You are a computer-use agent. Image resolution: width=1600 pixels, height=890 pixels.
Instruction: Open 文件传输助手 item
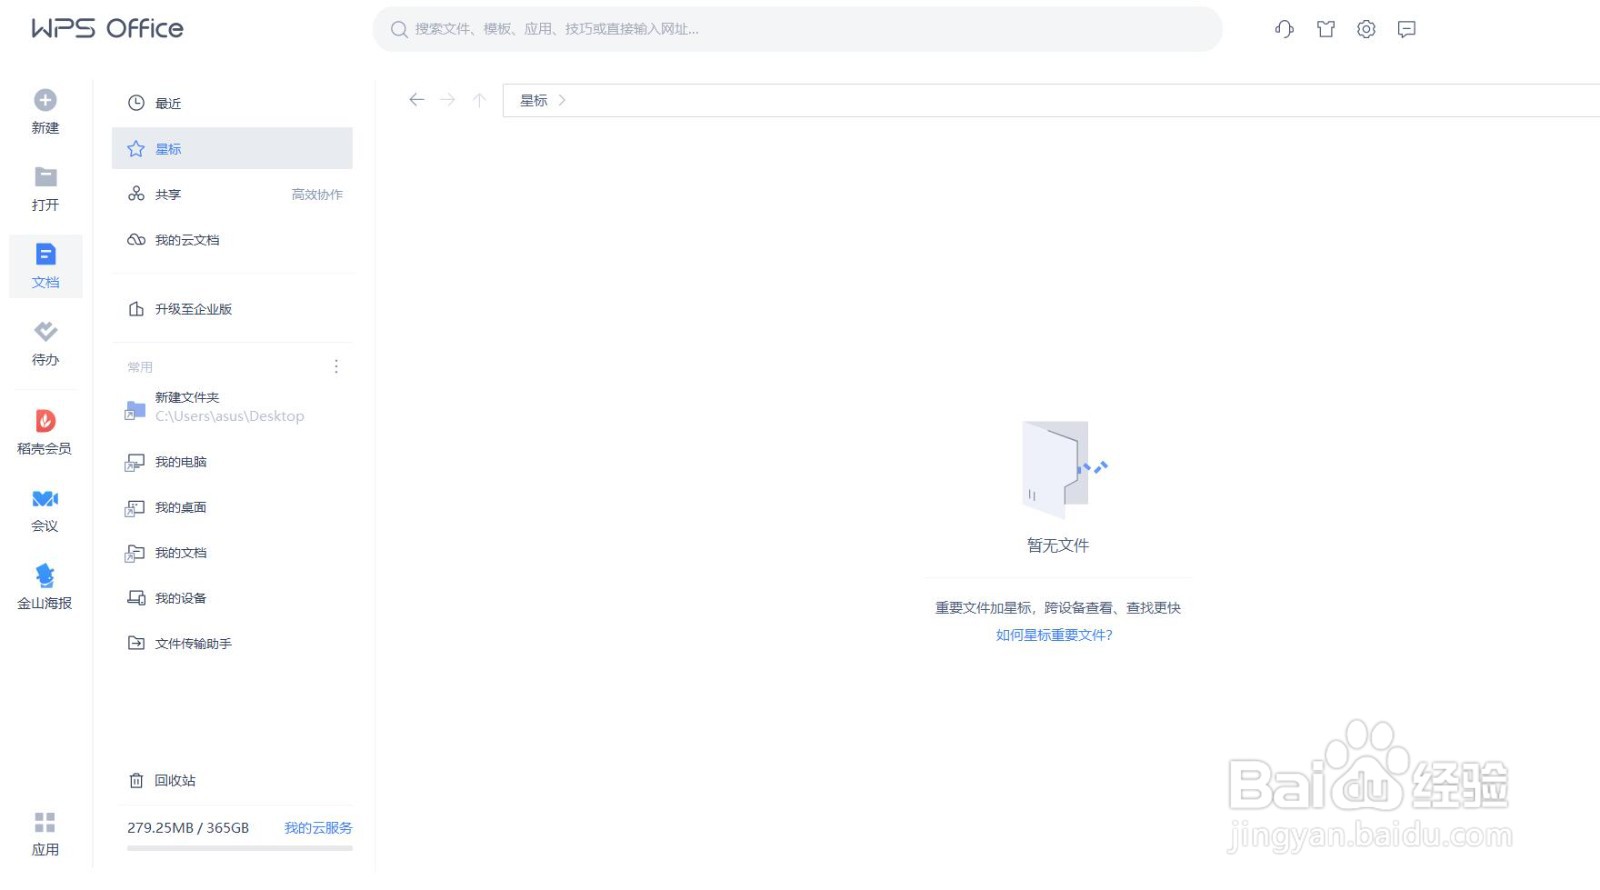click(x=232, y=643)
